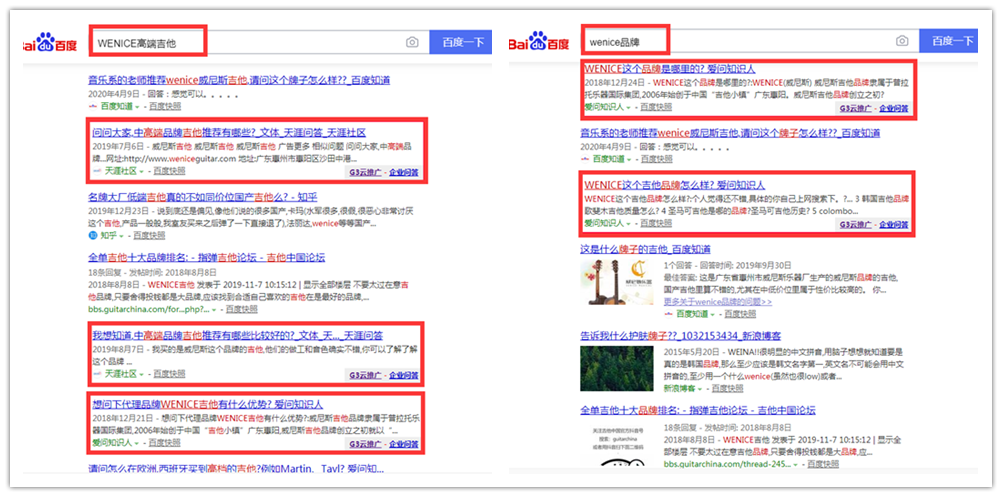This screenshot has height=497, width=1002.
Task: Open 音乐系的老师推荐wenice result on wenice品牌 page
Action: (x=730, y=133)
